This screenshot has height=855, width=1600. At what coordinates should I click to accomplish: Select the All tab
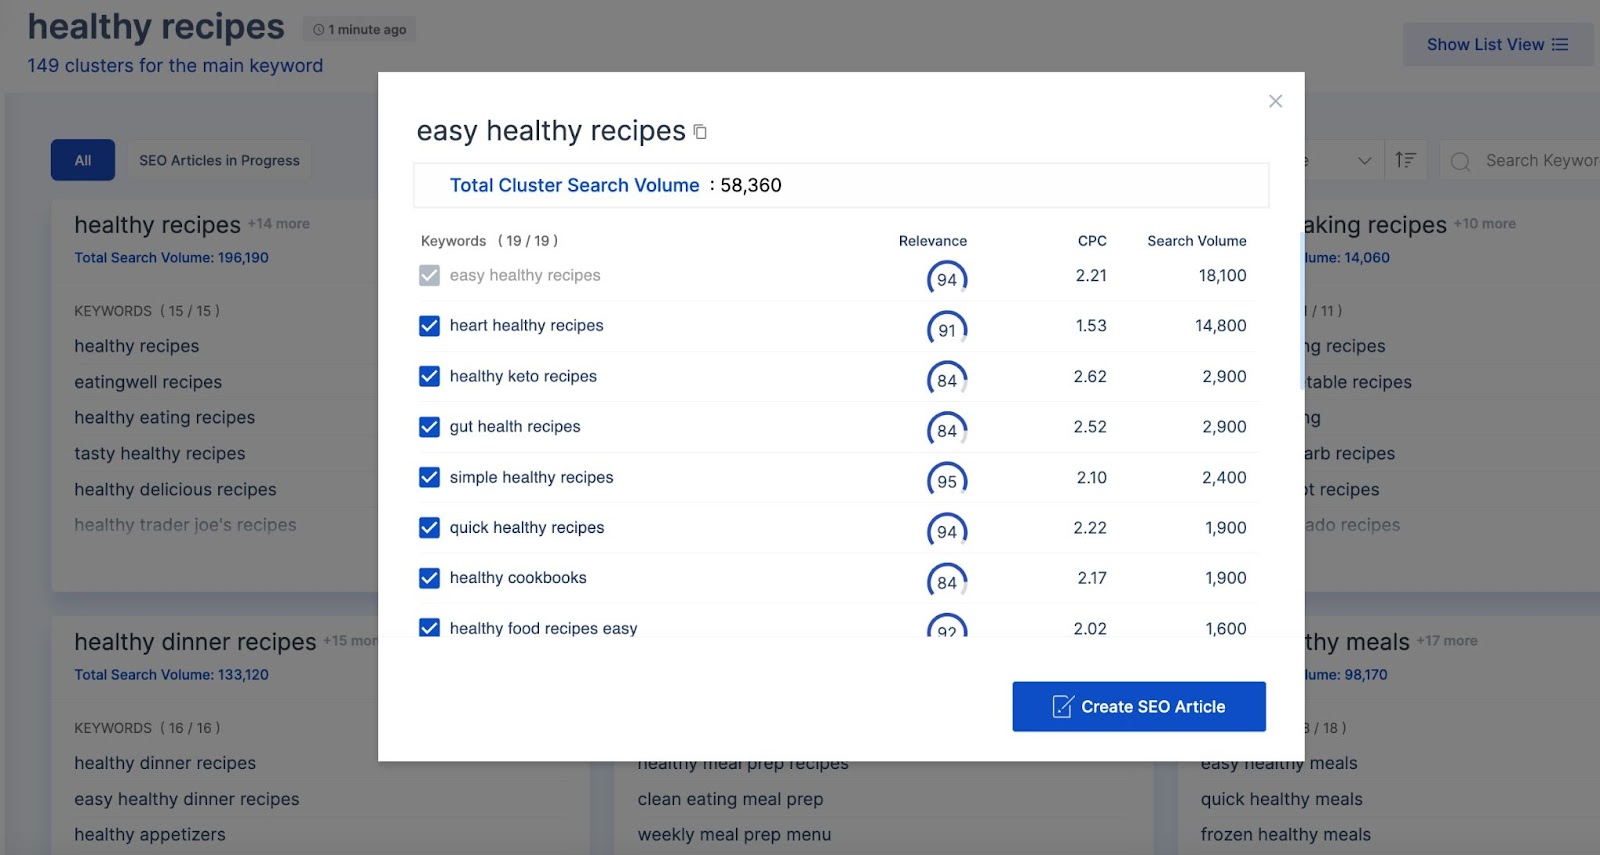83,160
